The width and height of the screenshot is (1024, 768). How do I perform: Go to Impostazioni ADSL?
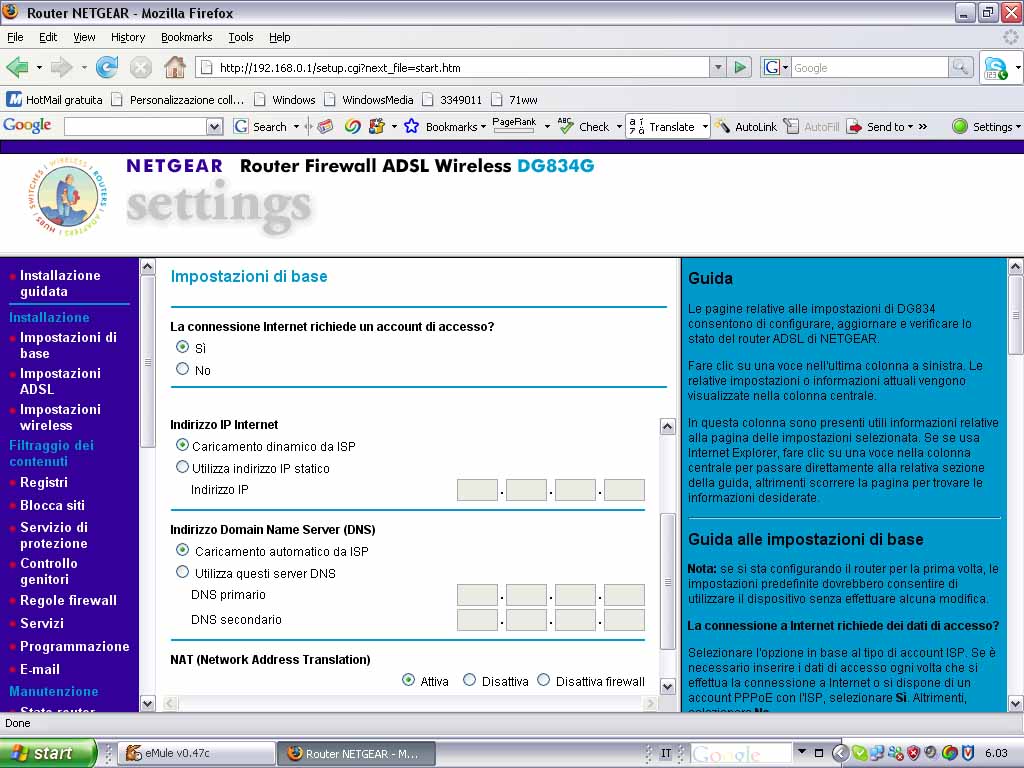60,381
